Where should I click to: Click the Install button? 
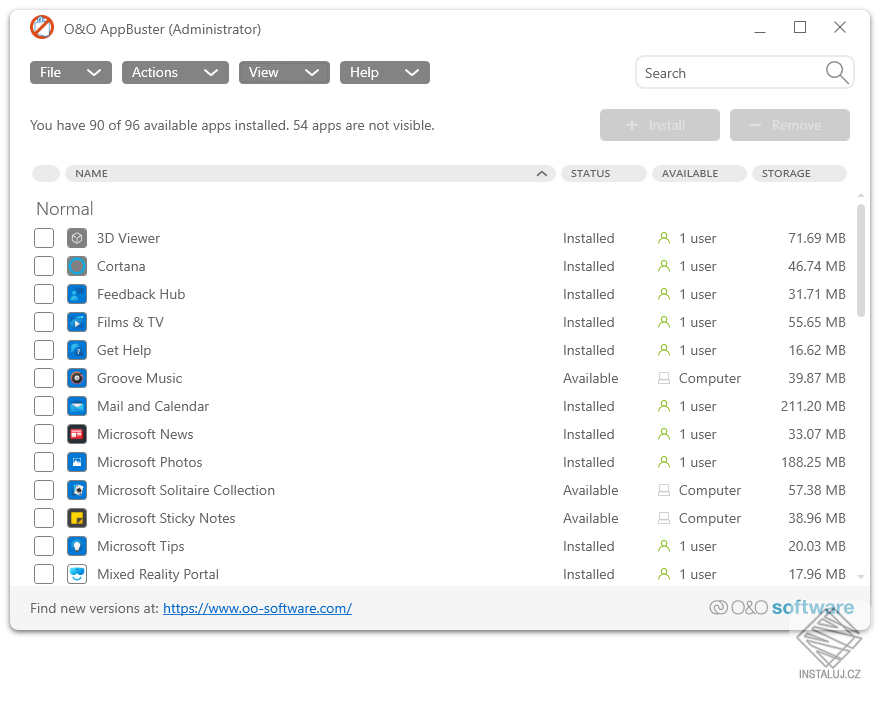tap(659, 125)
